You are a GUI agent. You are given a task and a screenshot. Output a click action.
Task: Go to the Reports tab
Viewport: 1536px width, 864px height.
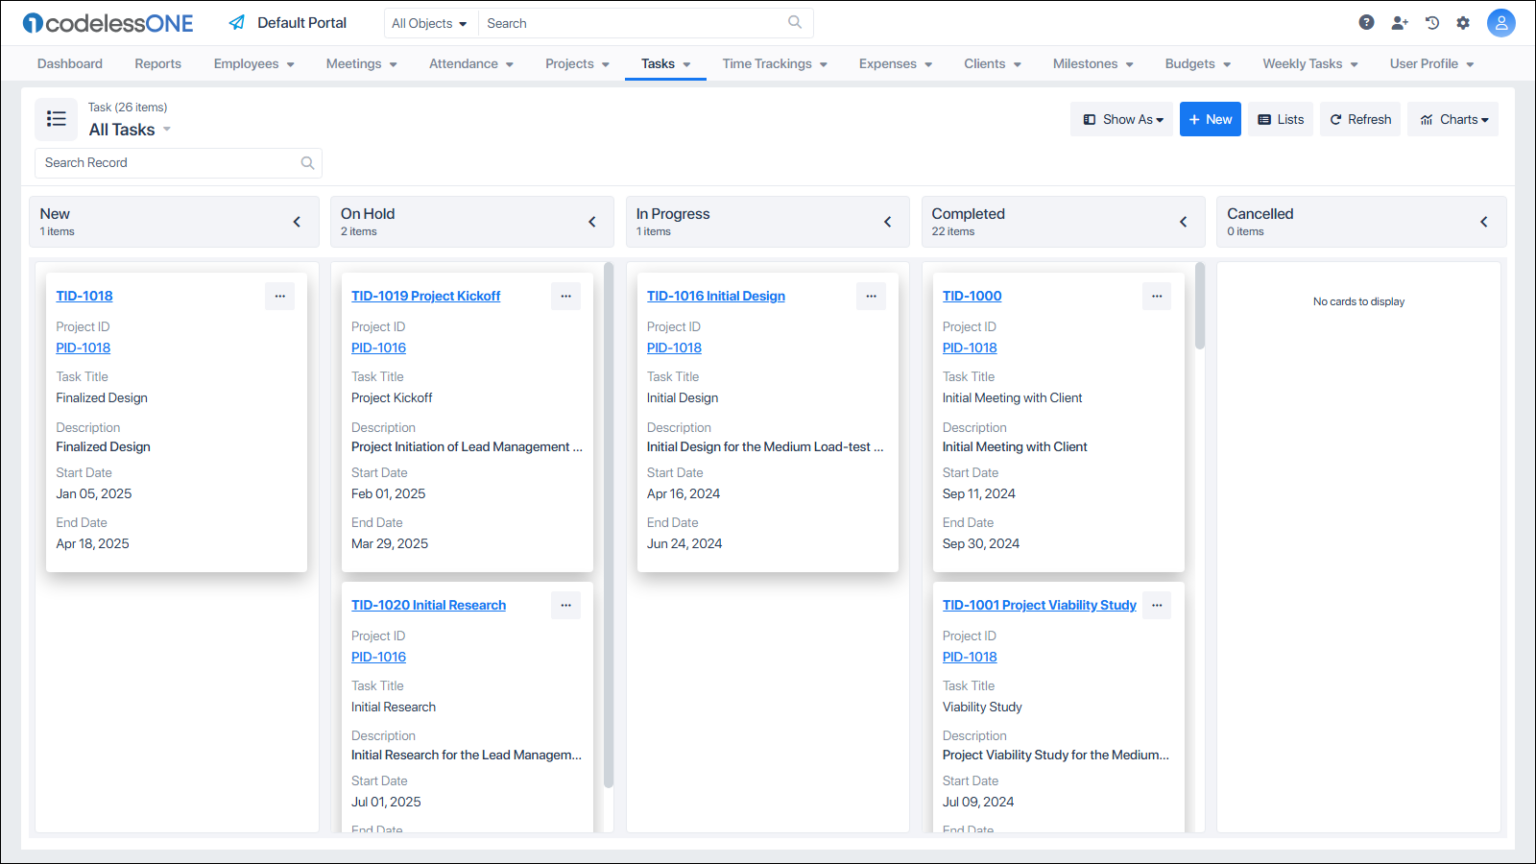coord(158,63)
